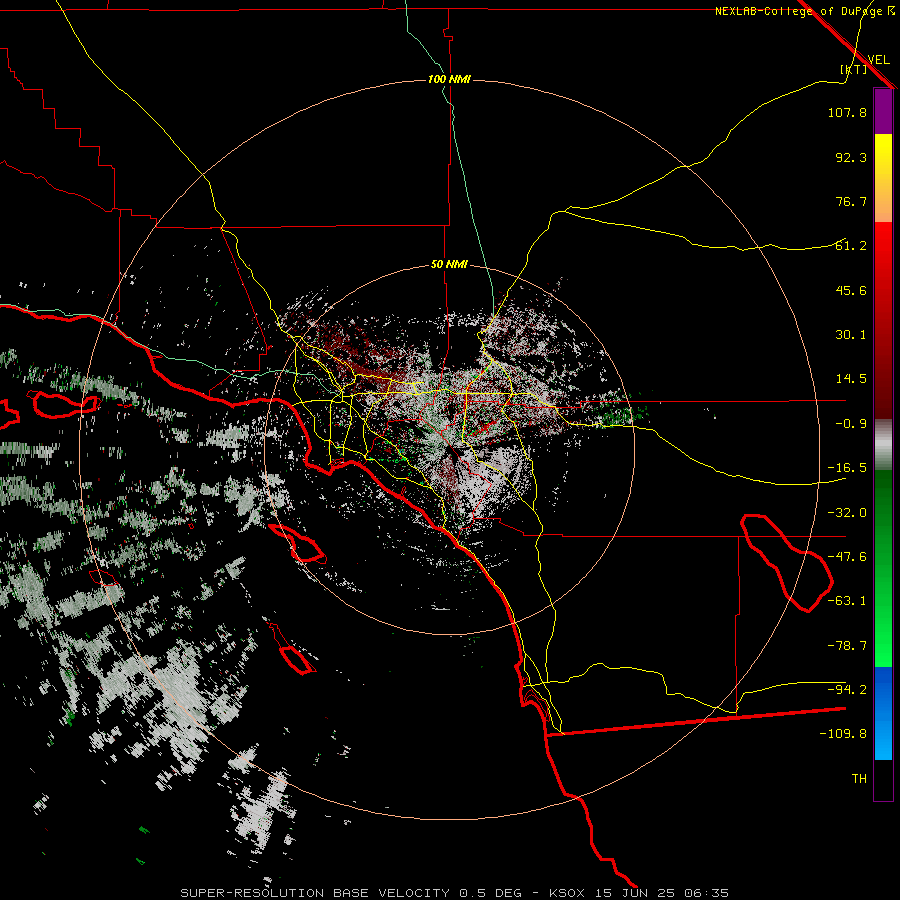This screenshot has height=900, width=900.
Task: Select the -32.0 velocity scale value
Action: (847, 513)
